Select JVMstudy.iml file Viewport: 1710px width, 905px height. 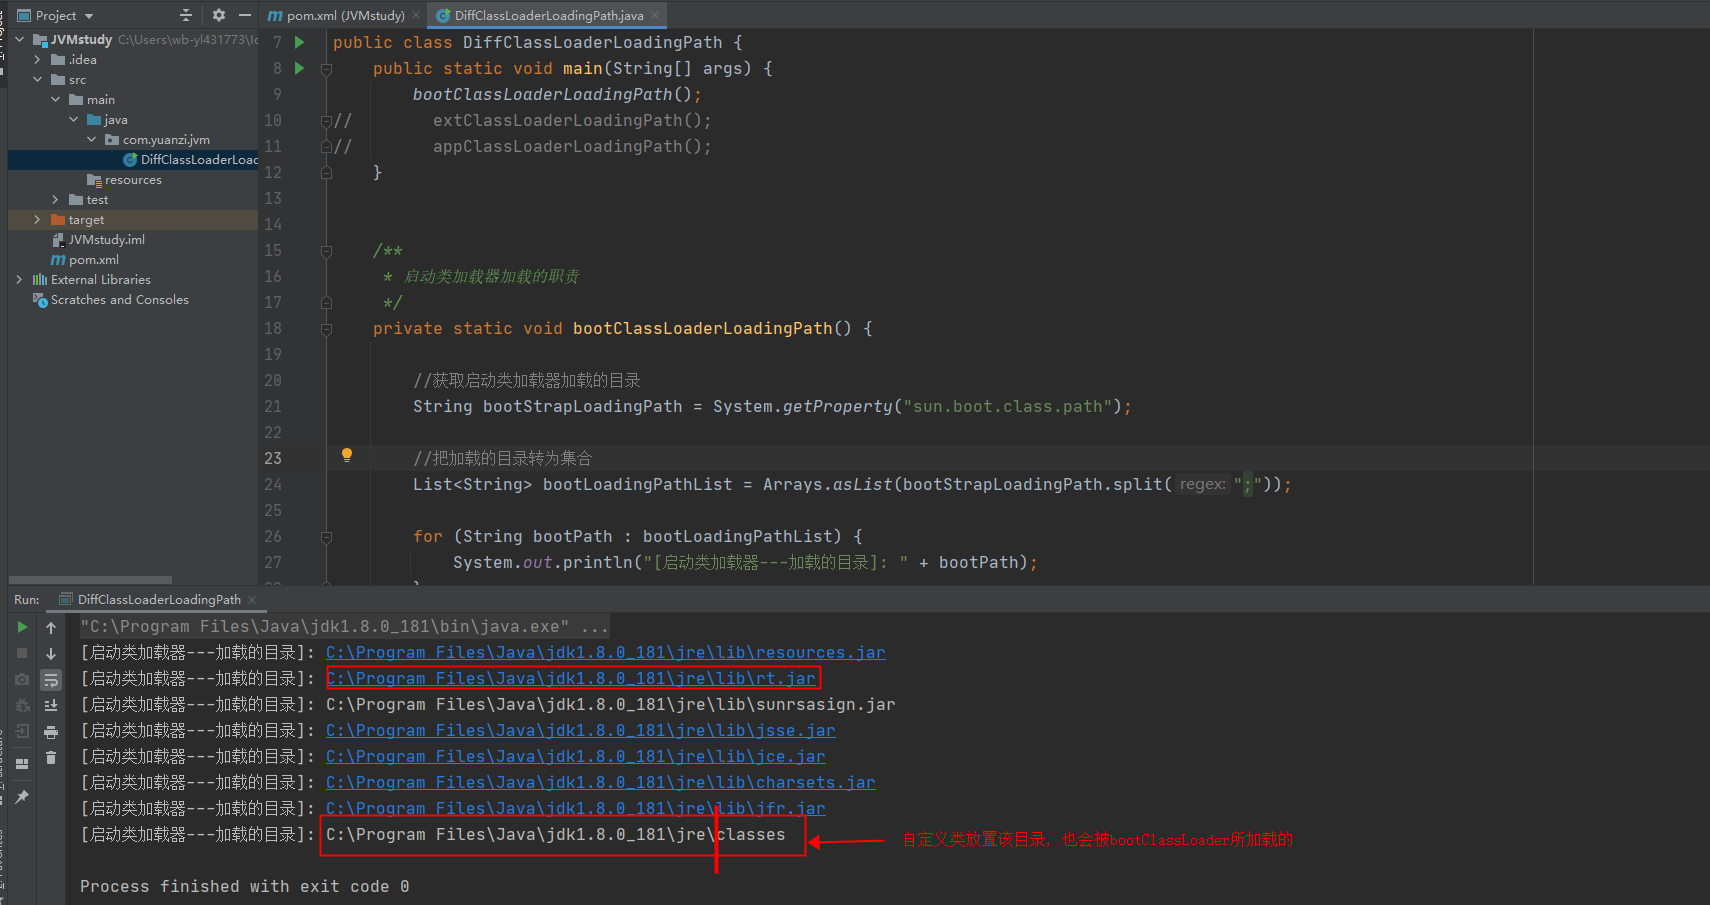point(98,240)
